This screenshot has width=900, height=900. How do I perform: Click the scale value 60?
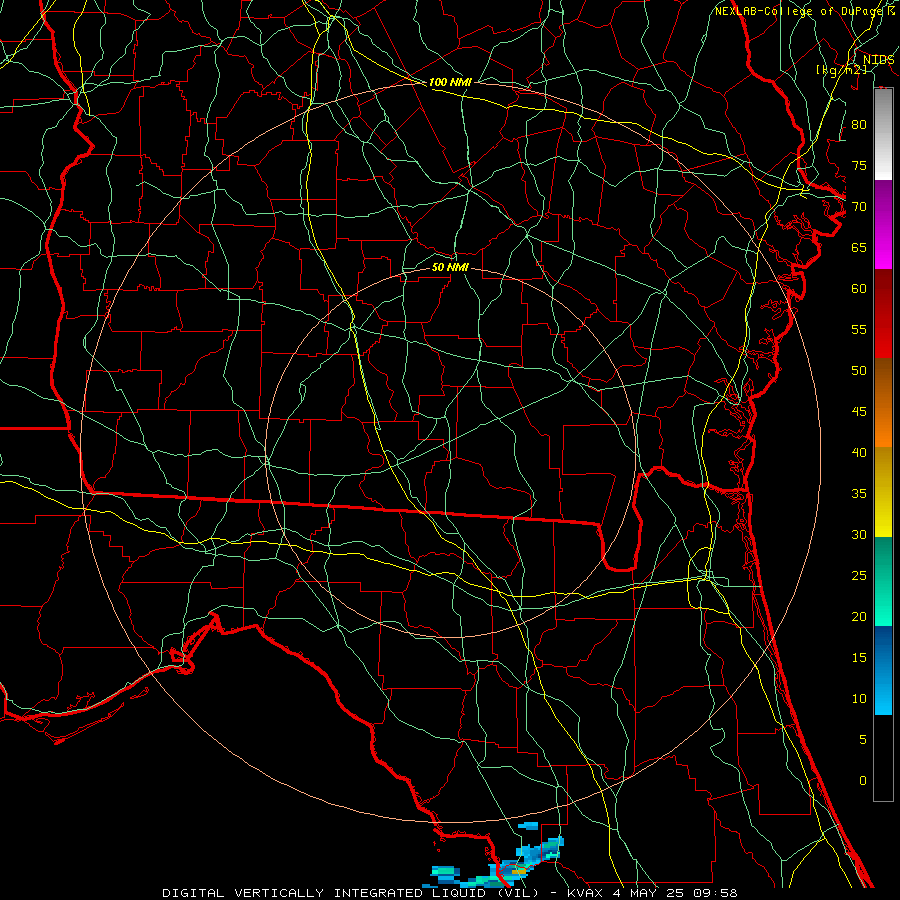[x=859, y=289]
